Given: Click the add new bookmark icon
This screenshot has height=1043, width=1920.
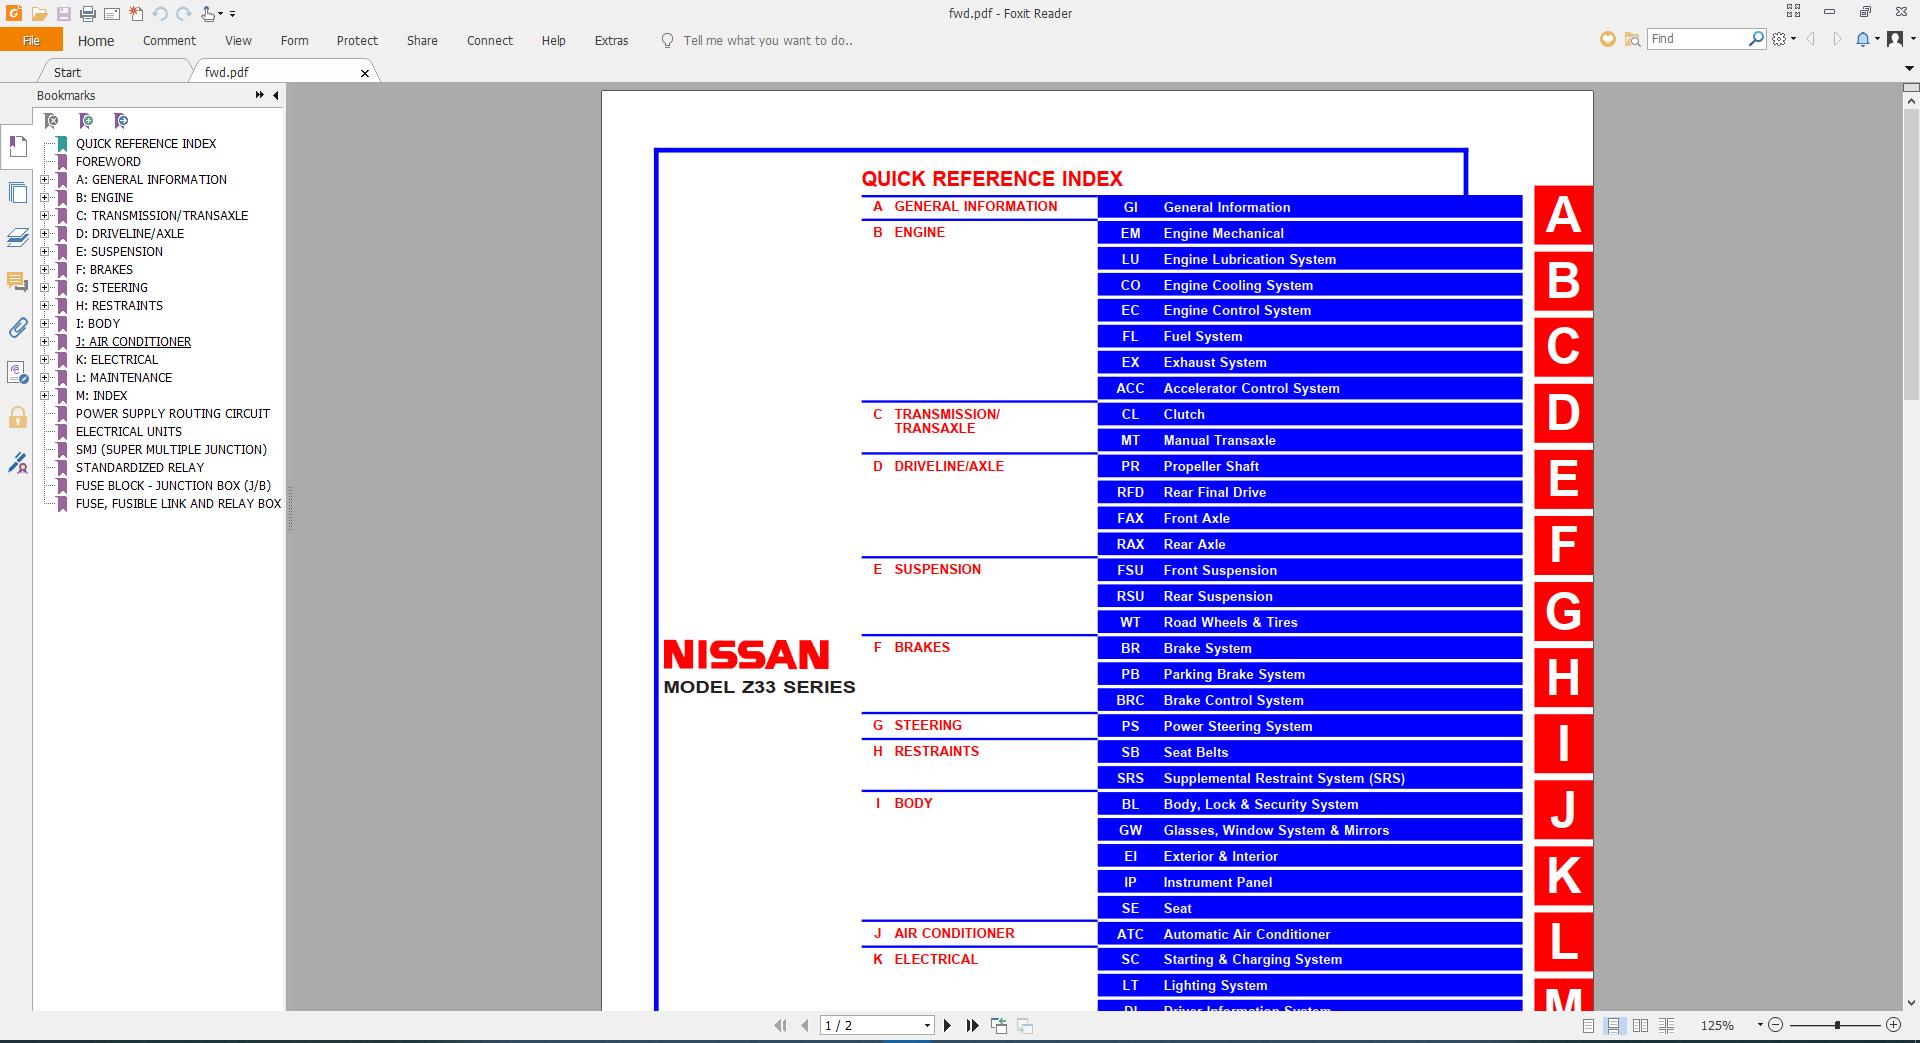Looking at the screenshot, I should [x=86, y=121].
